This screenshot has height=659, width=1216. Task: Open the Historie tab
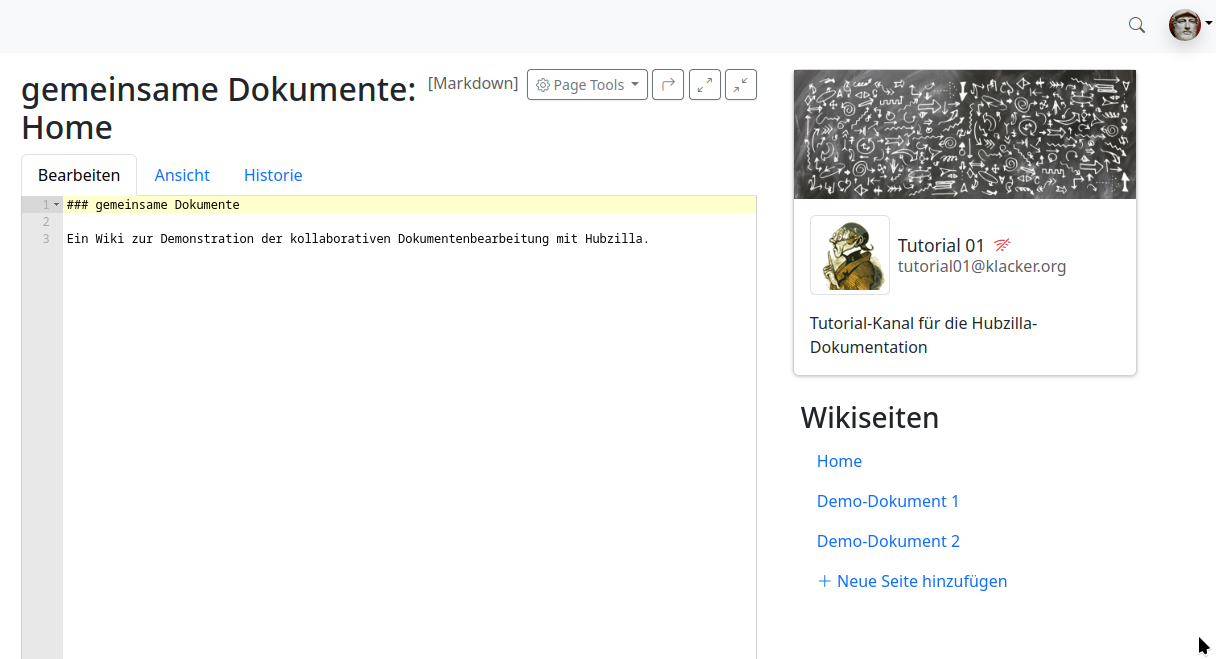[273, 175]
